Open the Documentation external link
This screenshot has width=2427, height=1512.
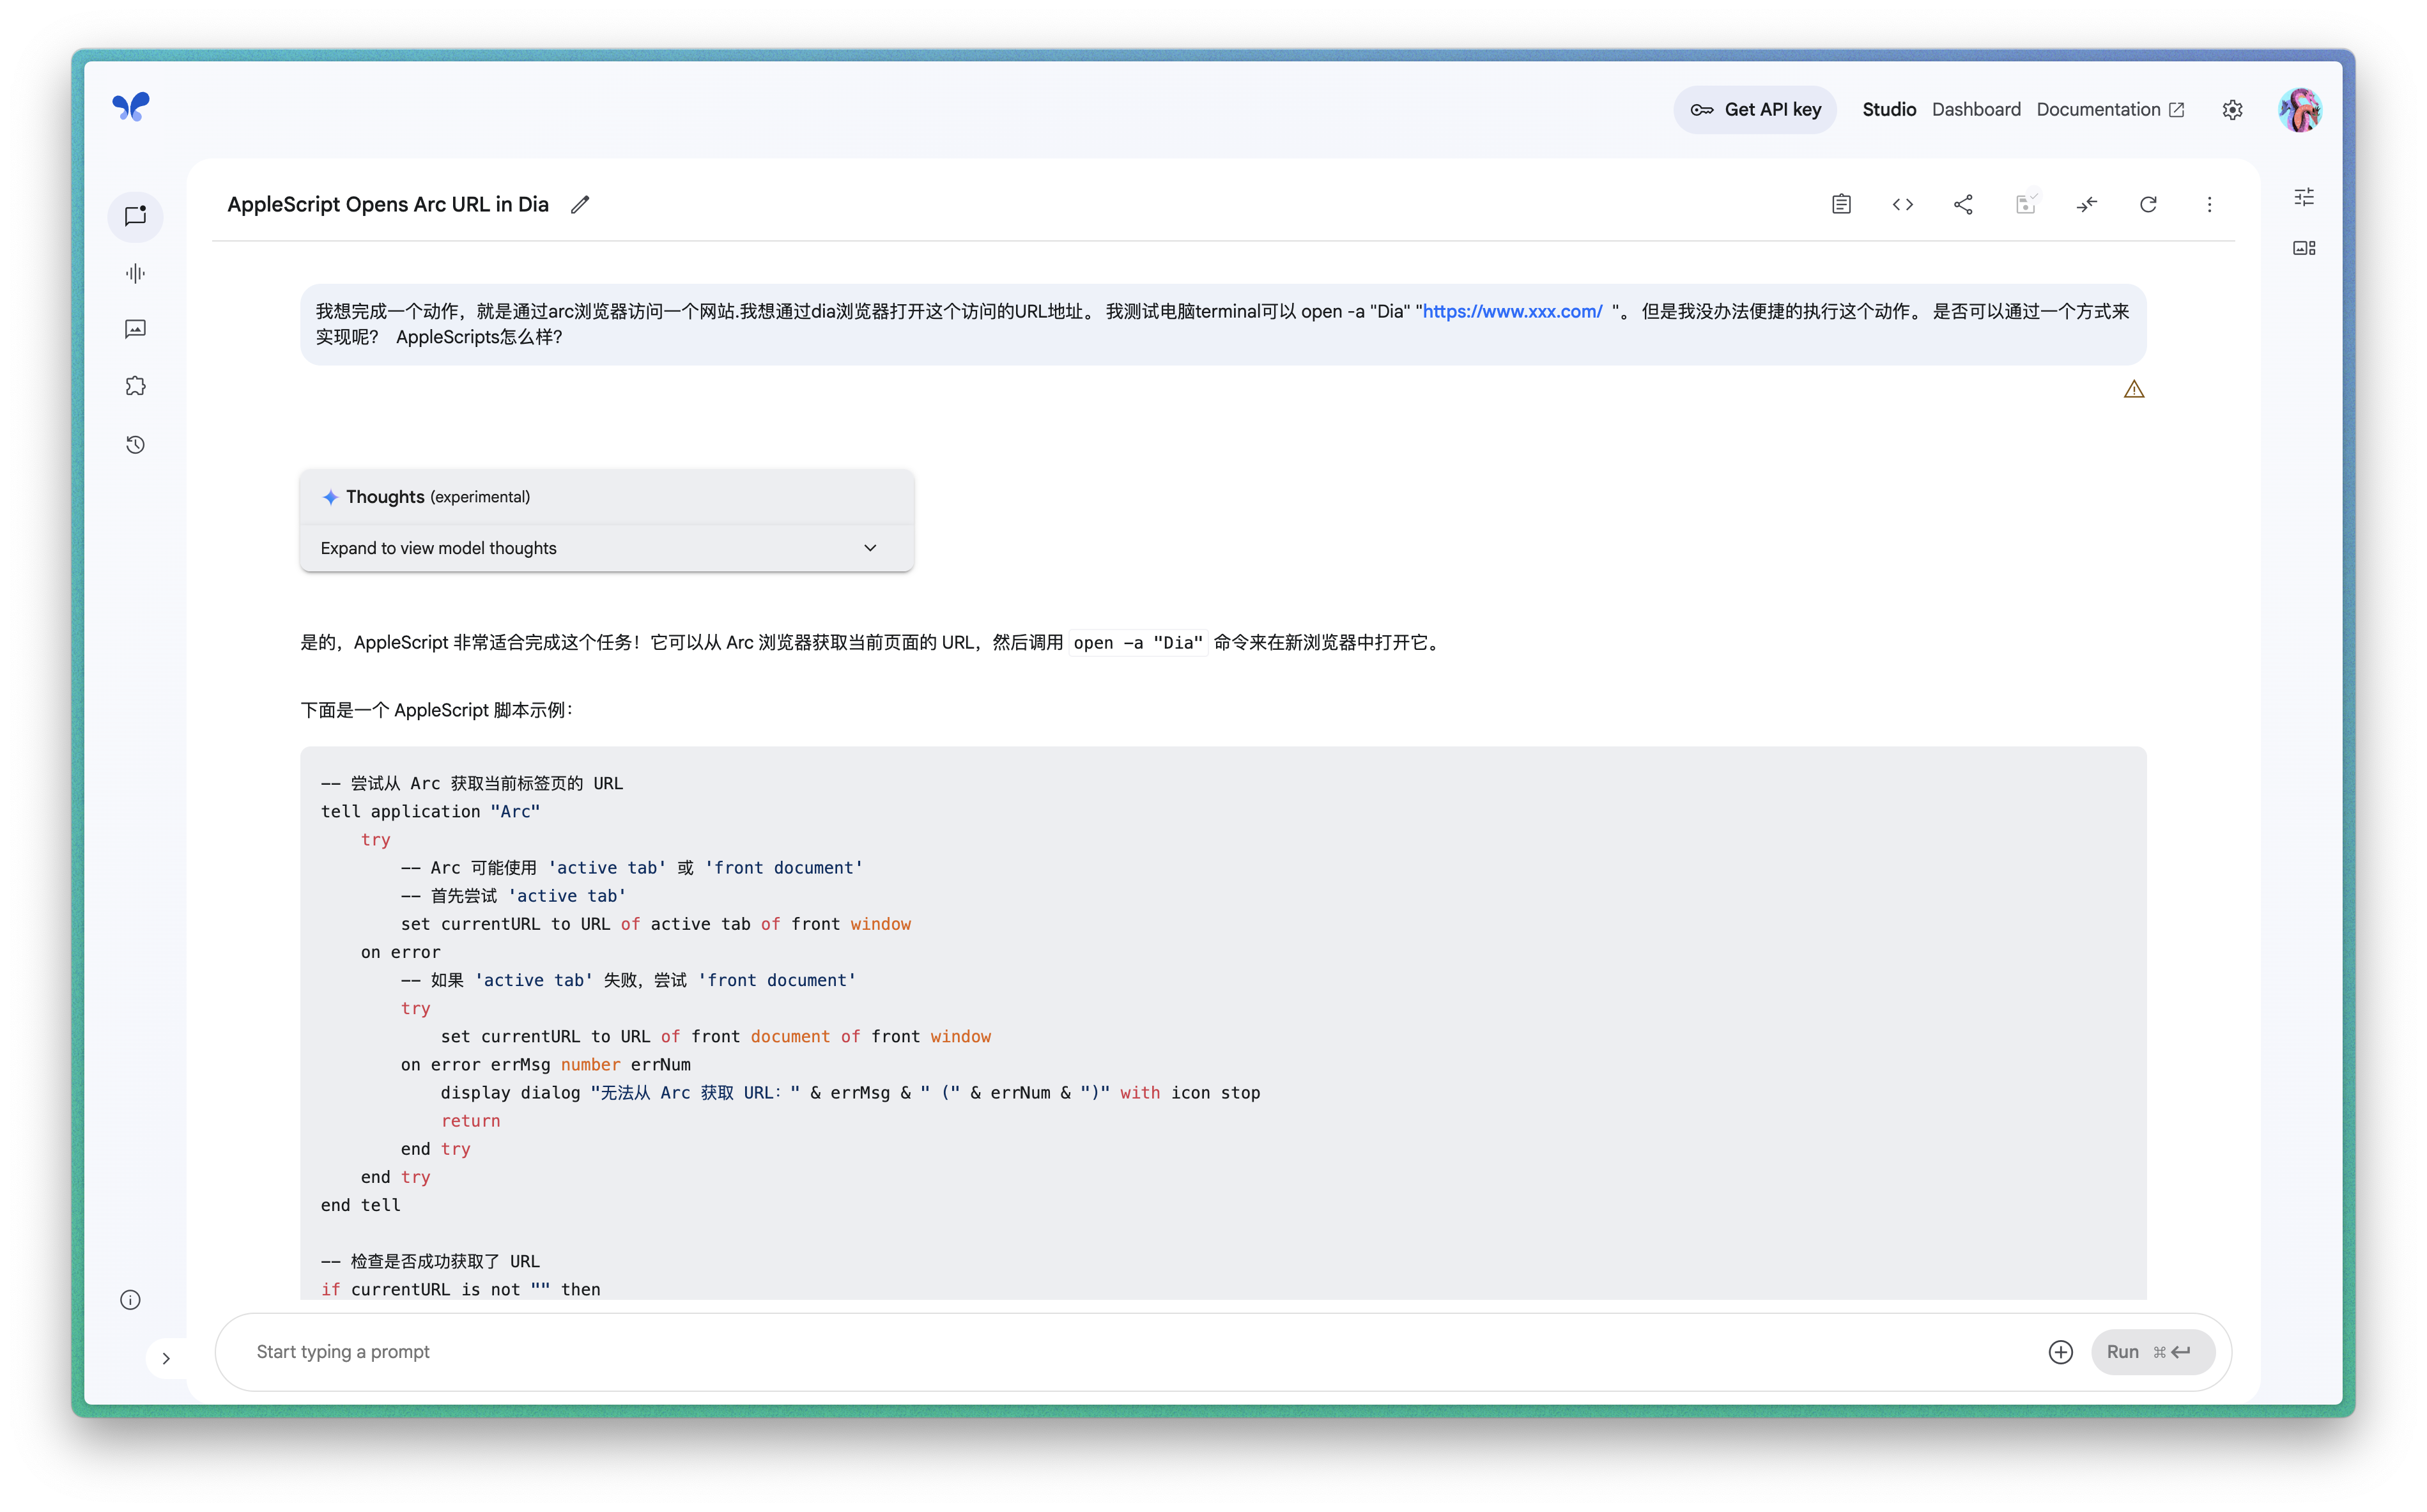click(2110, 110)
